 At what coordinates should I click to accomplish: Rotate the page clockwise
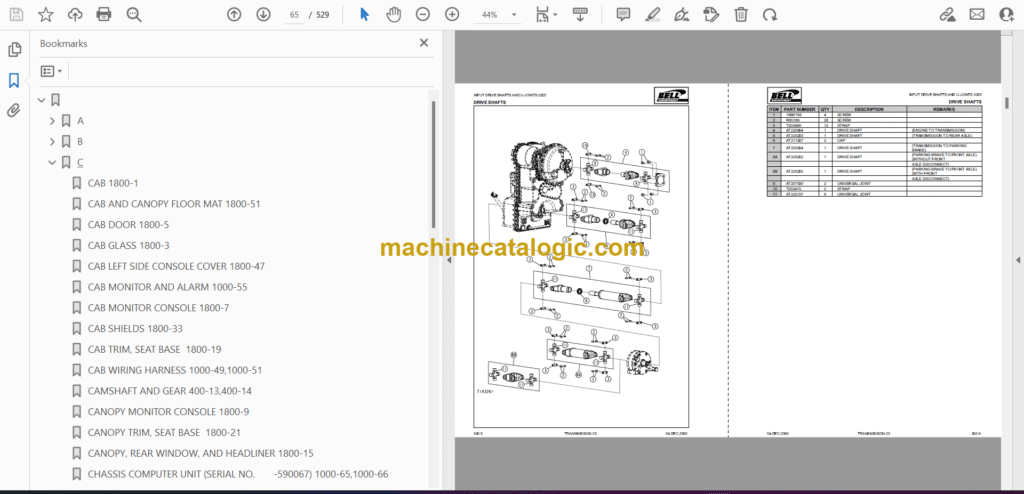tap(770, 14)
